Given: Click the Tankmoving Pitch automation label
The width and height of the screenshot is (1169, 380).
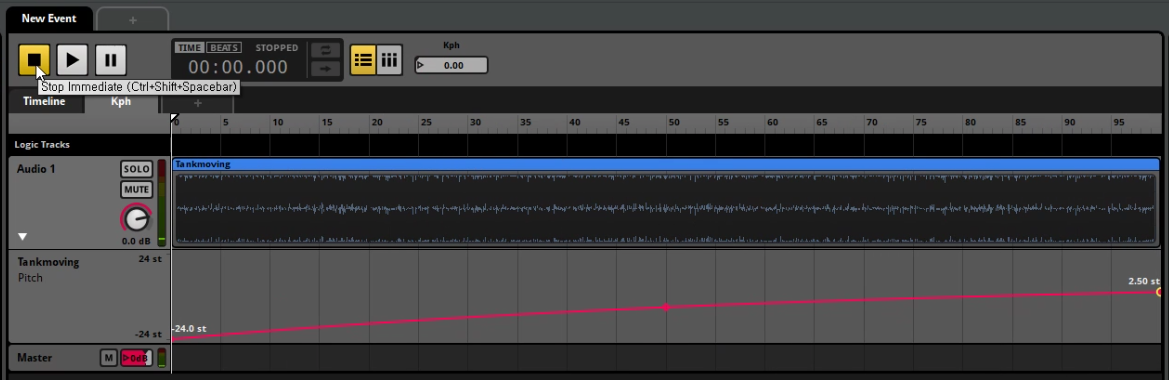Looking at the screenshot, I should tap(48, 270).
